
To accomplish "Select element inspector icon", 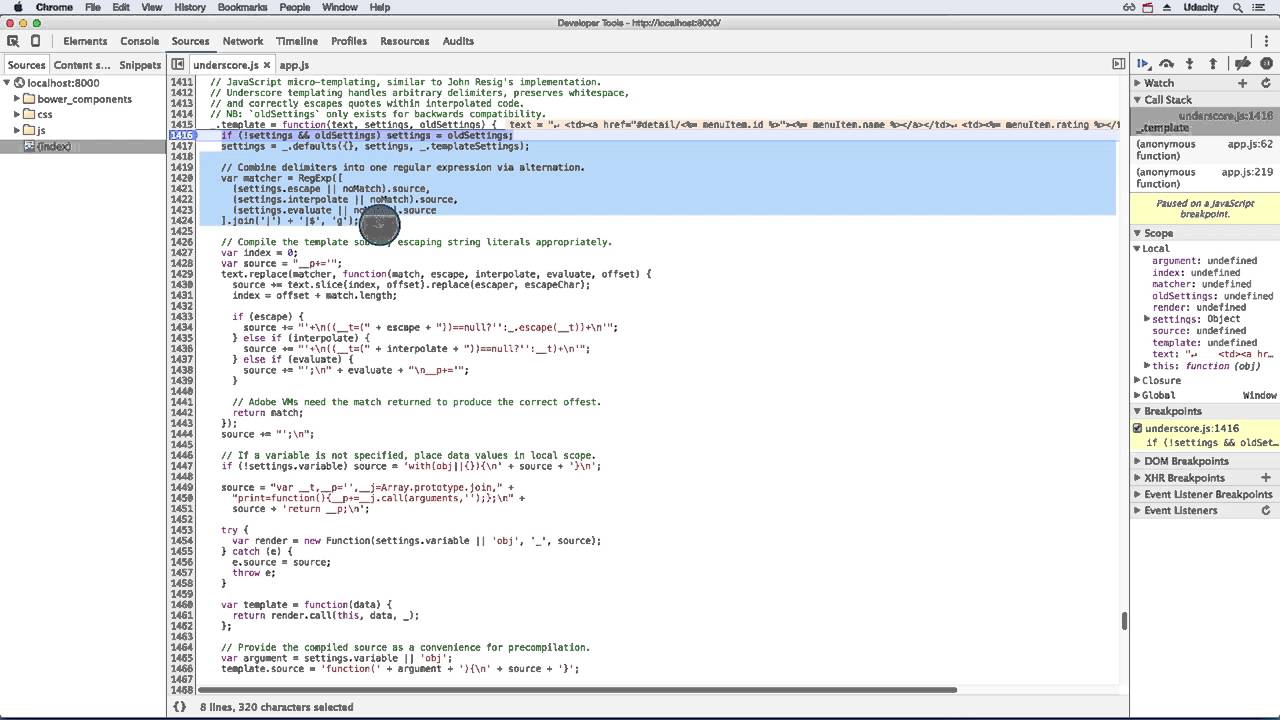I will point(13,41).
